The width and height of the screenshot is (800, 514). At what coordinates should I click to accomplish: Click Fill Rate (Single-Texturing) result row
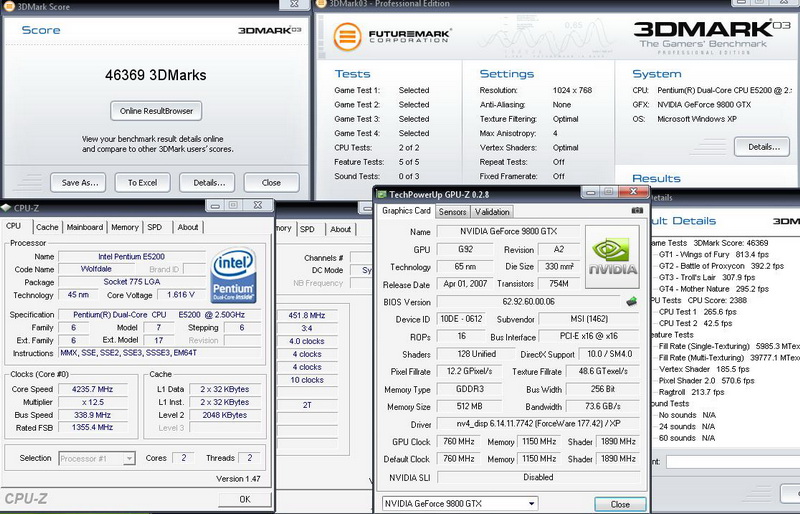(729, 346)
